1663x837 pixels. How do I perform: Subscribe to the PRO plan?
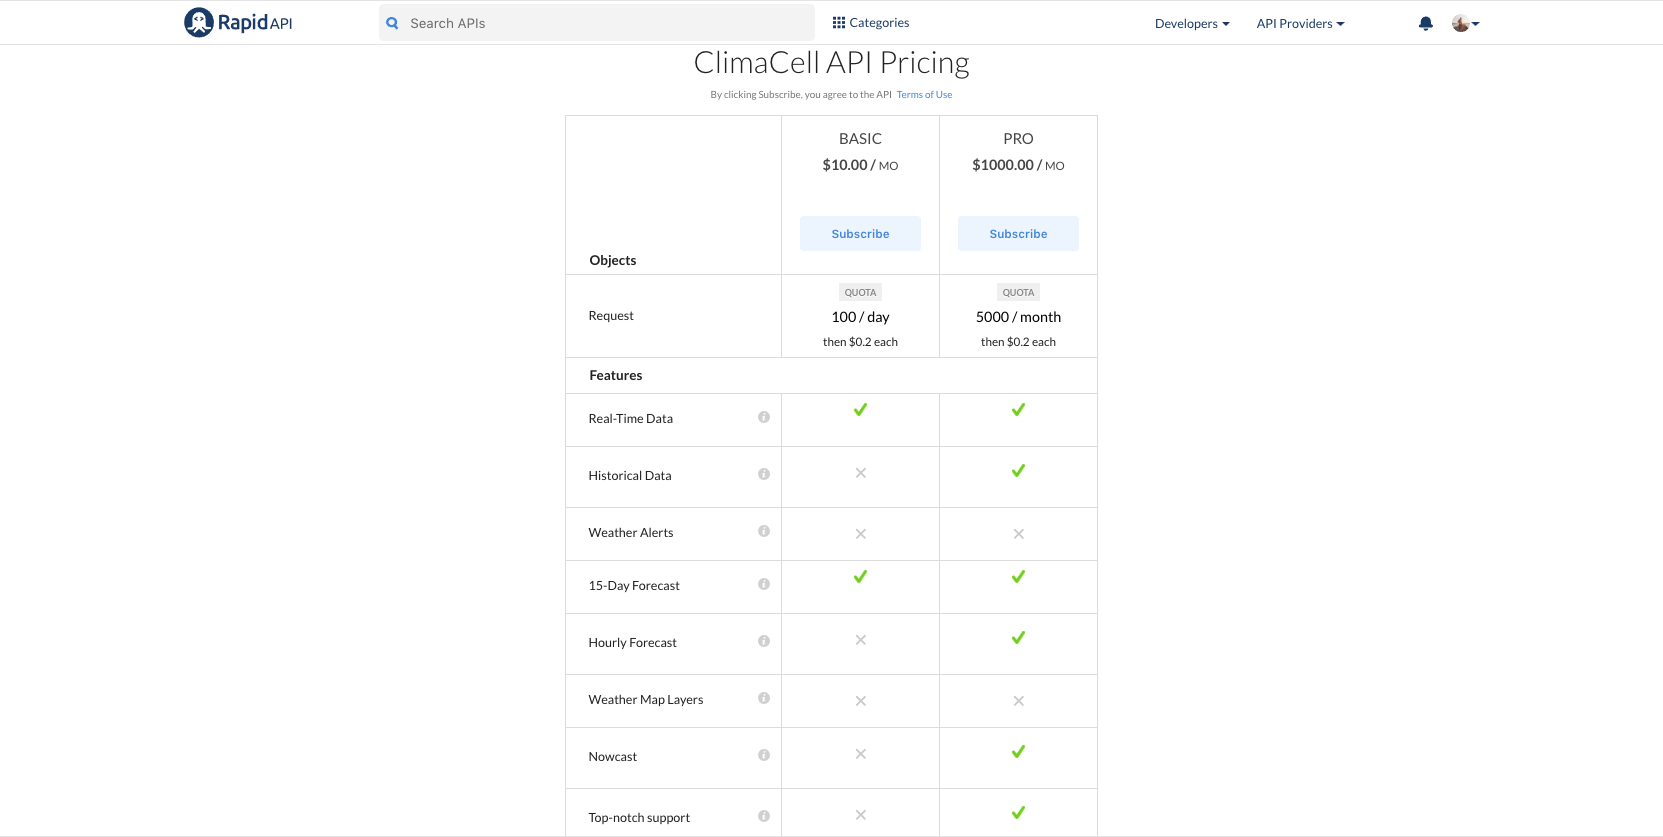[1018, 234]
